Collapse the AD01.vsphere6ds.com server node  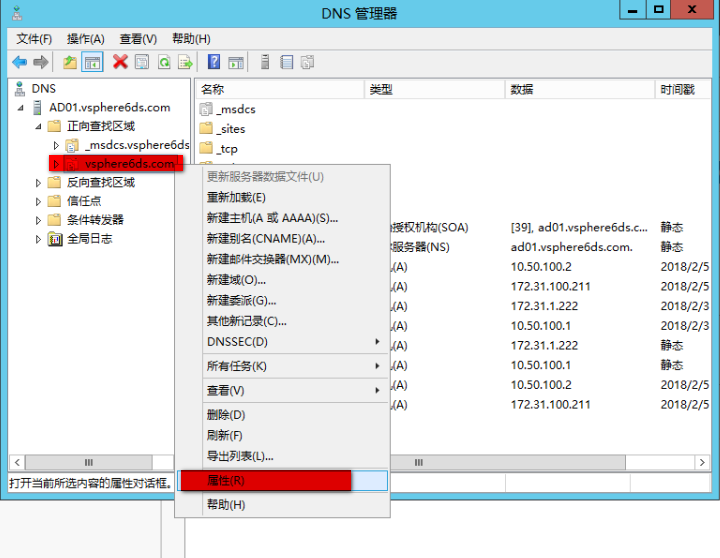click(21, 108)
